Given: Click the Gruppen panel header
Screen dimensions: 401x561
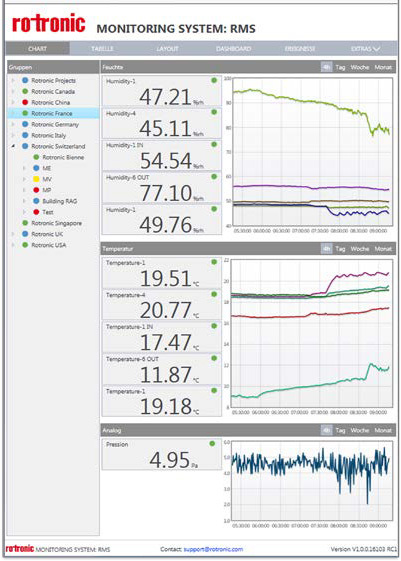Looking at the screenshot, I should (x=53, y=67).
